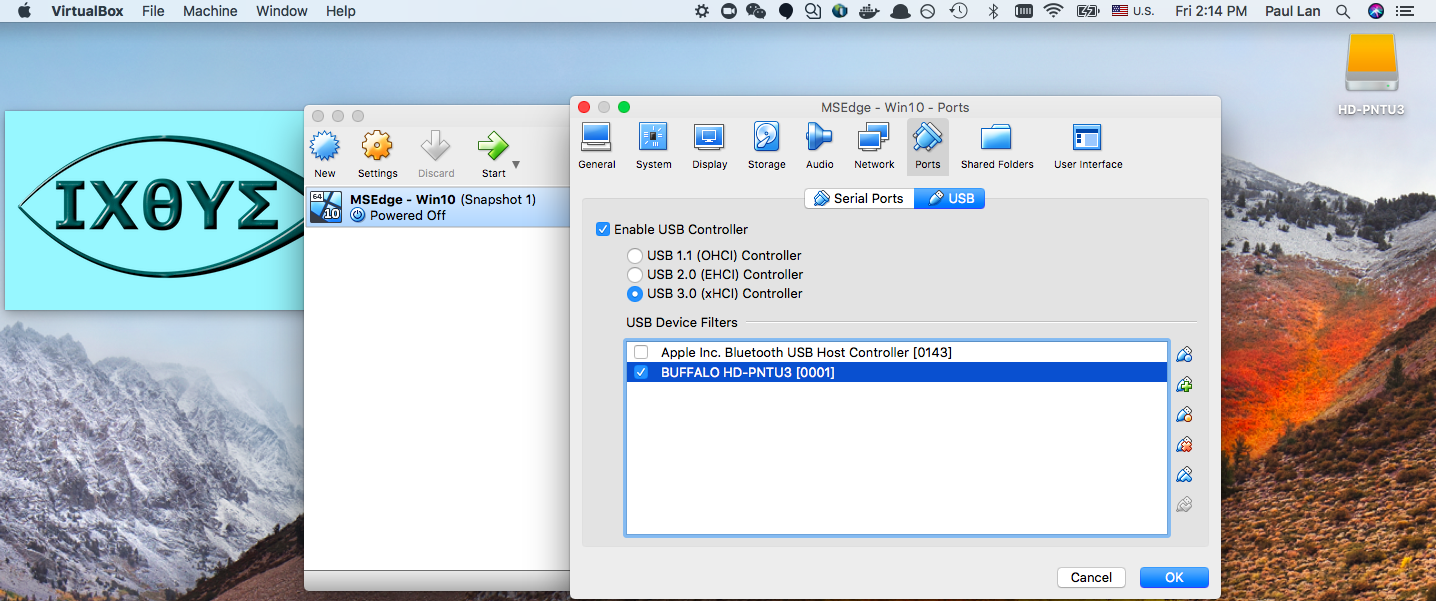Click the Start arrow in Manager toolbar
This screenshot has height=601, width=1436.
tap(492, 154)
